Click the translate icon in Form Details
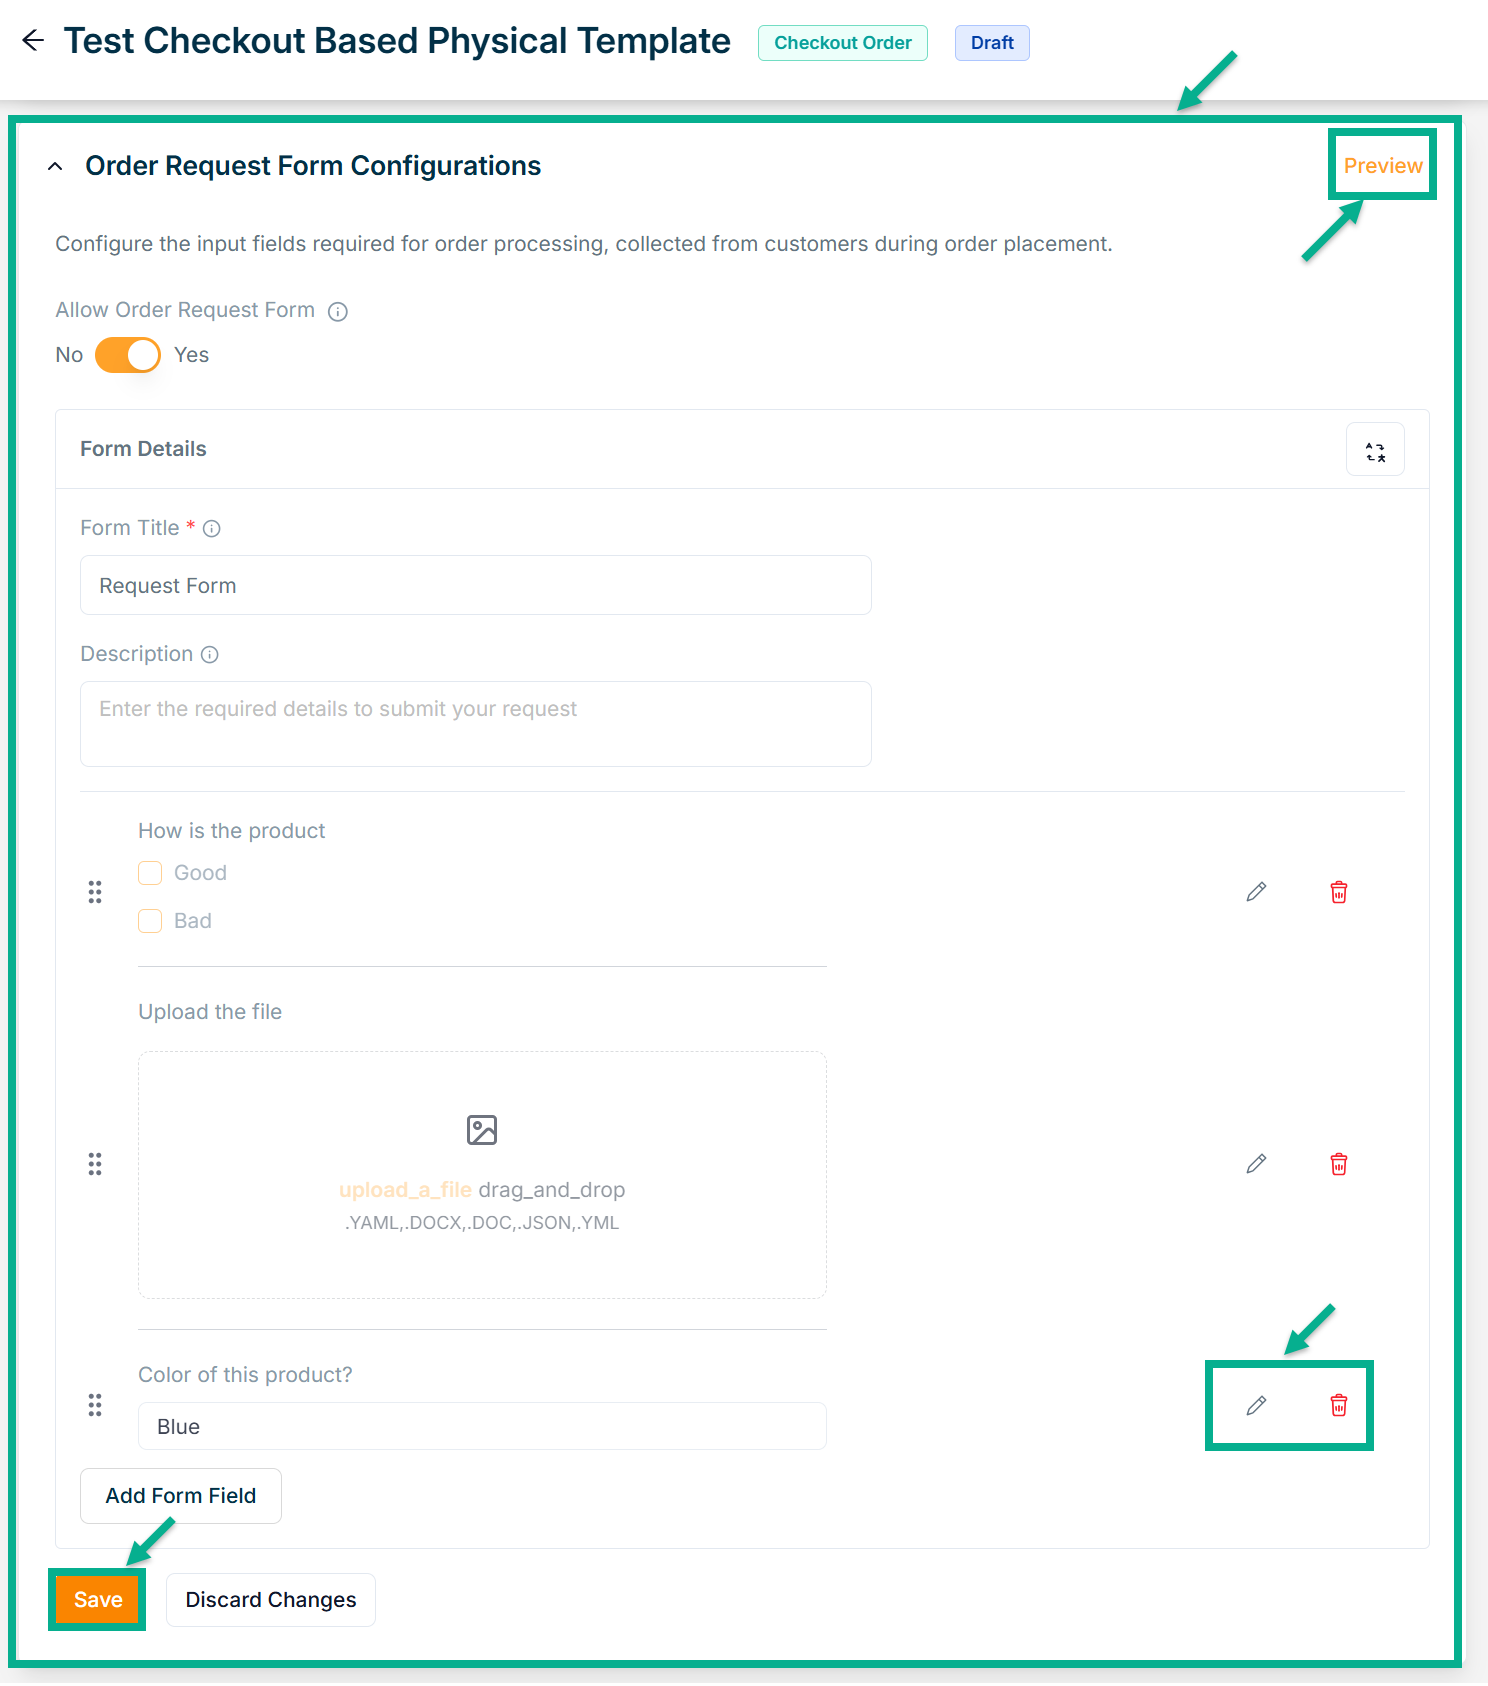1488x1686 pixels. pos(1375,450)
